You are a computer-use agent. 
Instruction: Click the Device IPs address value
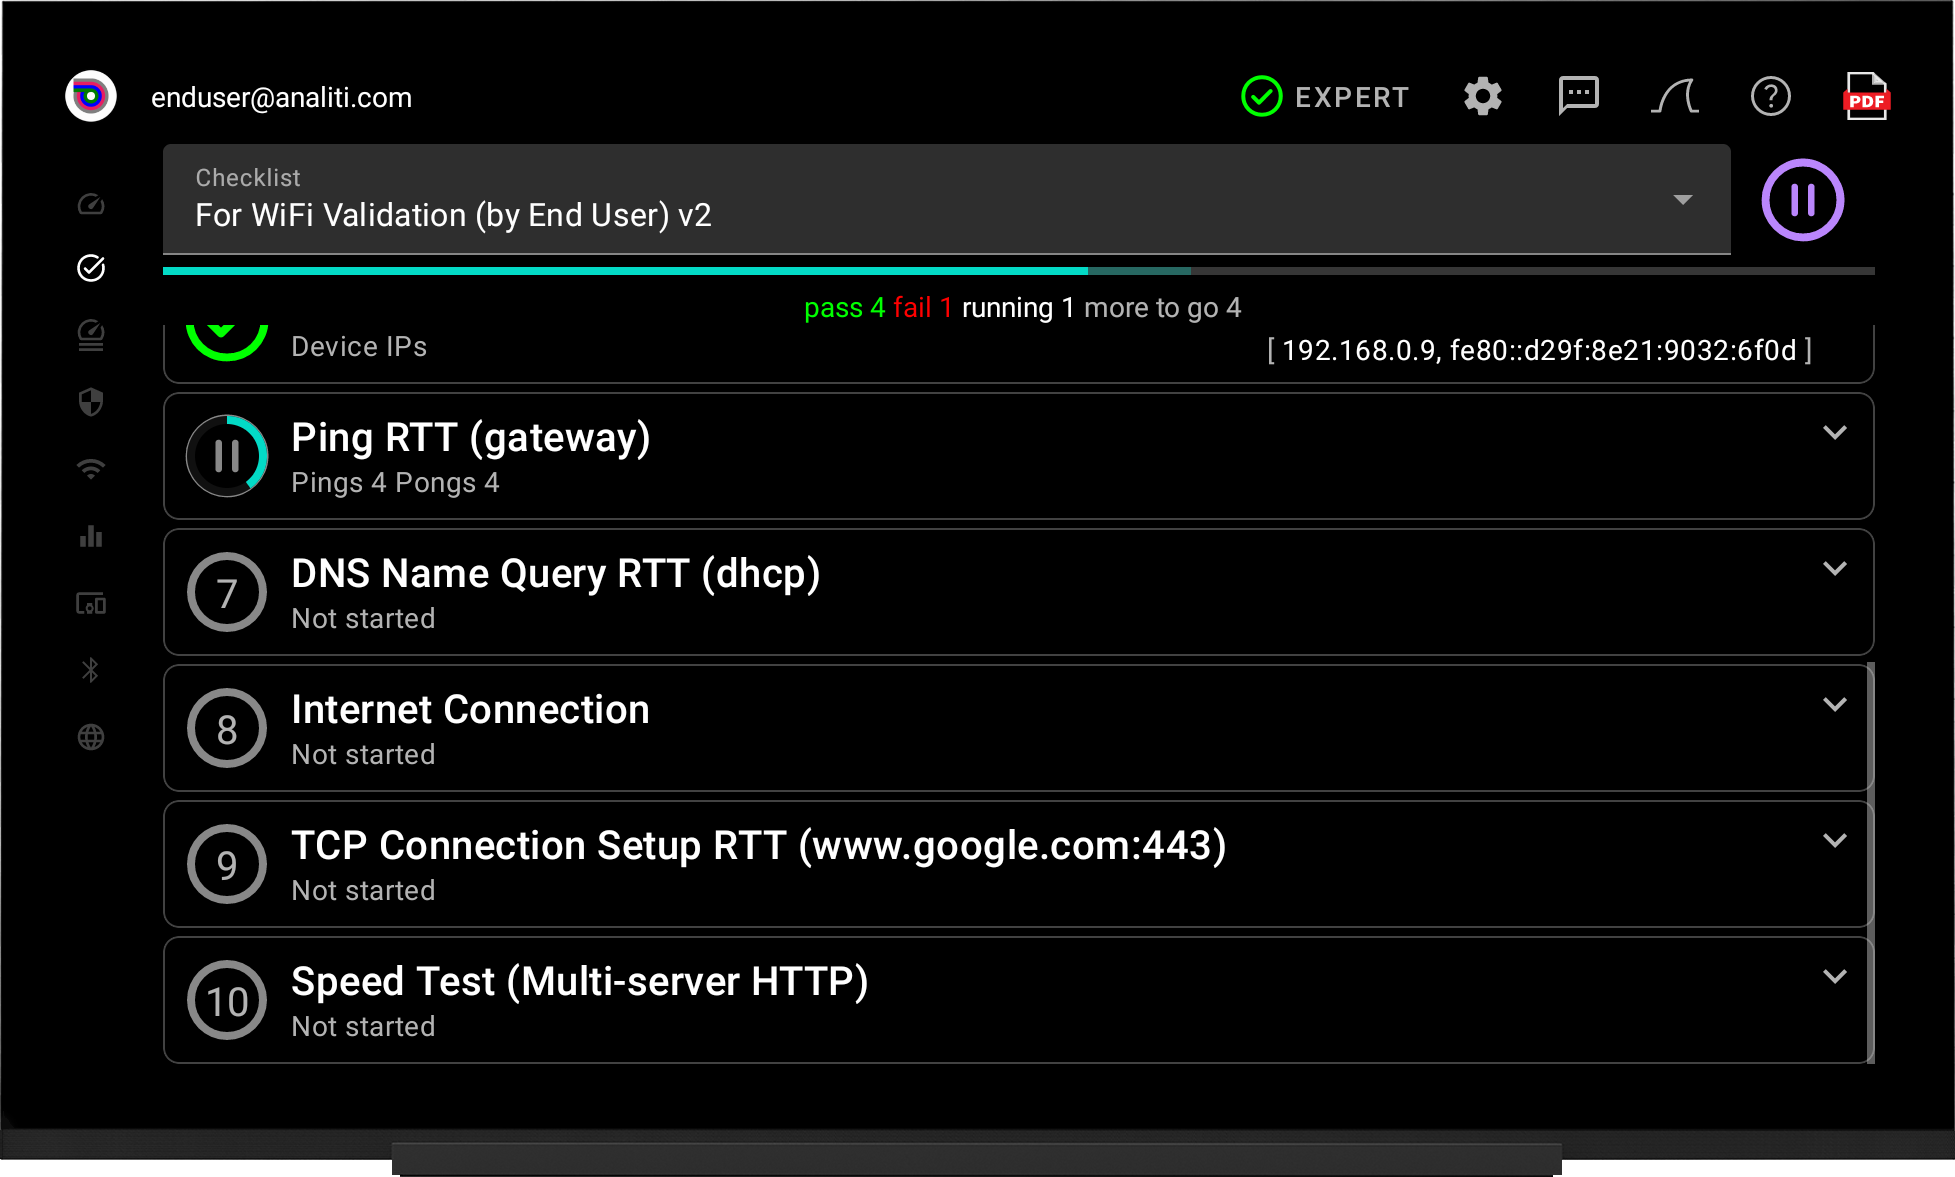click(x=1540, y=350)
